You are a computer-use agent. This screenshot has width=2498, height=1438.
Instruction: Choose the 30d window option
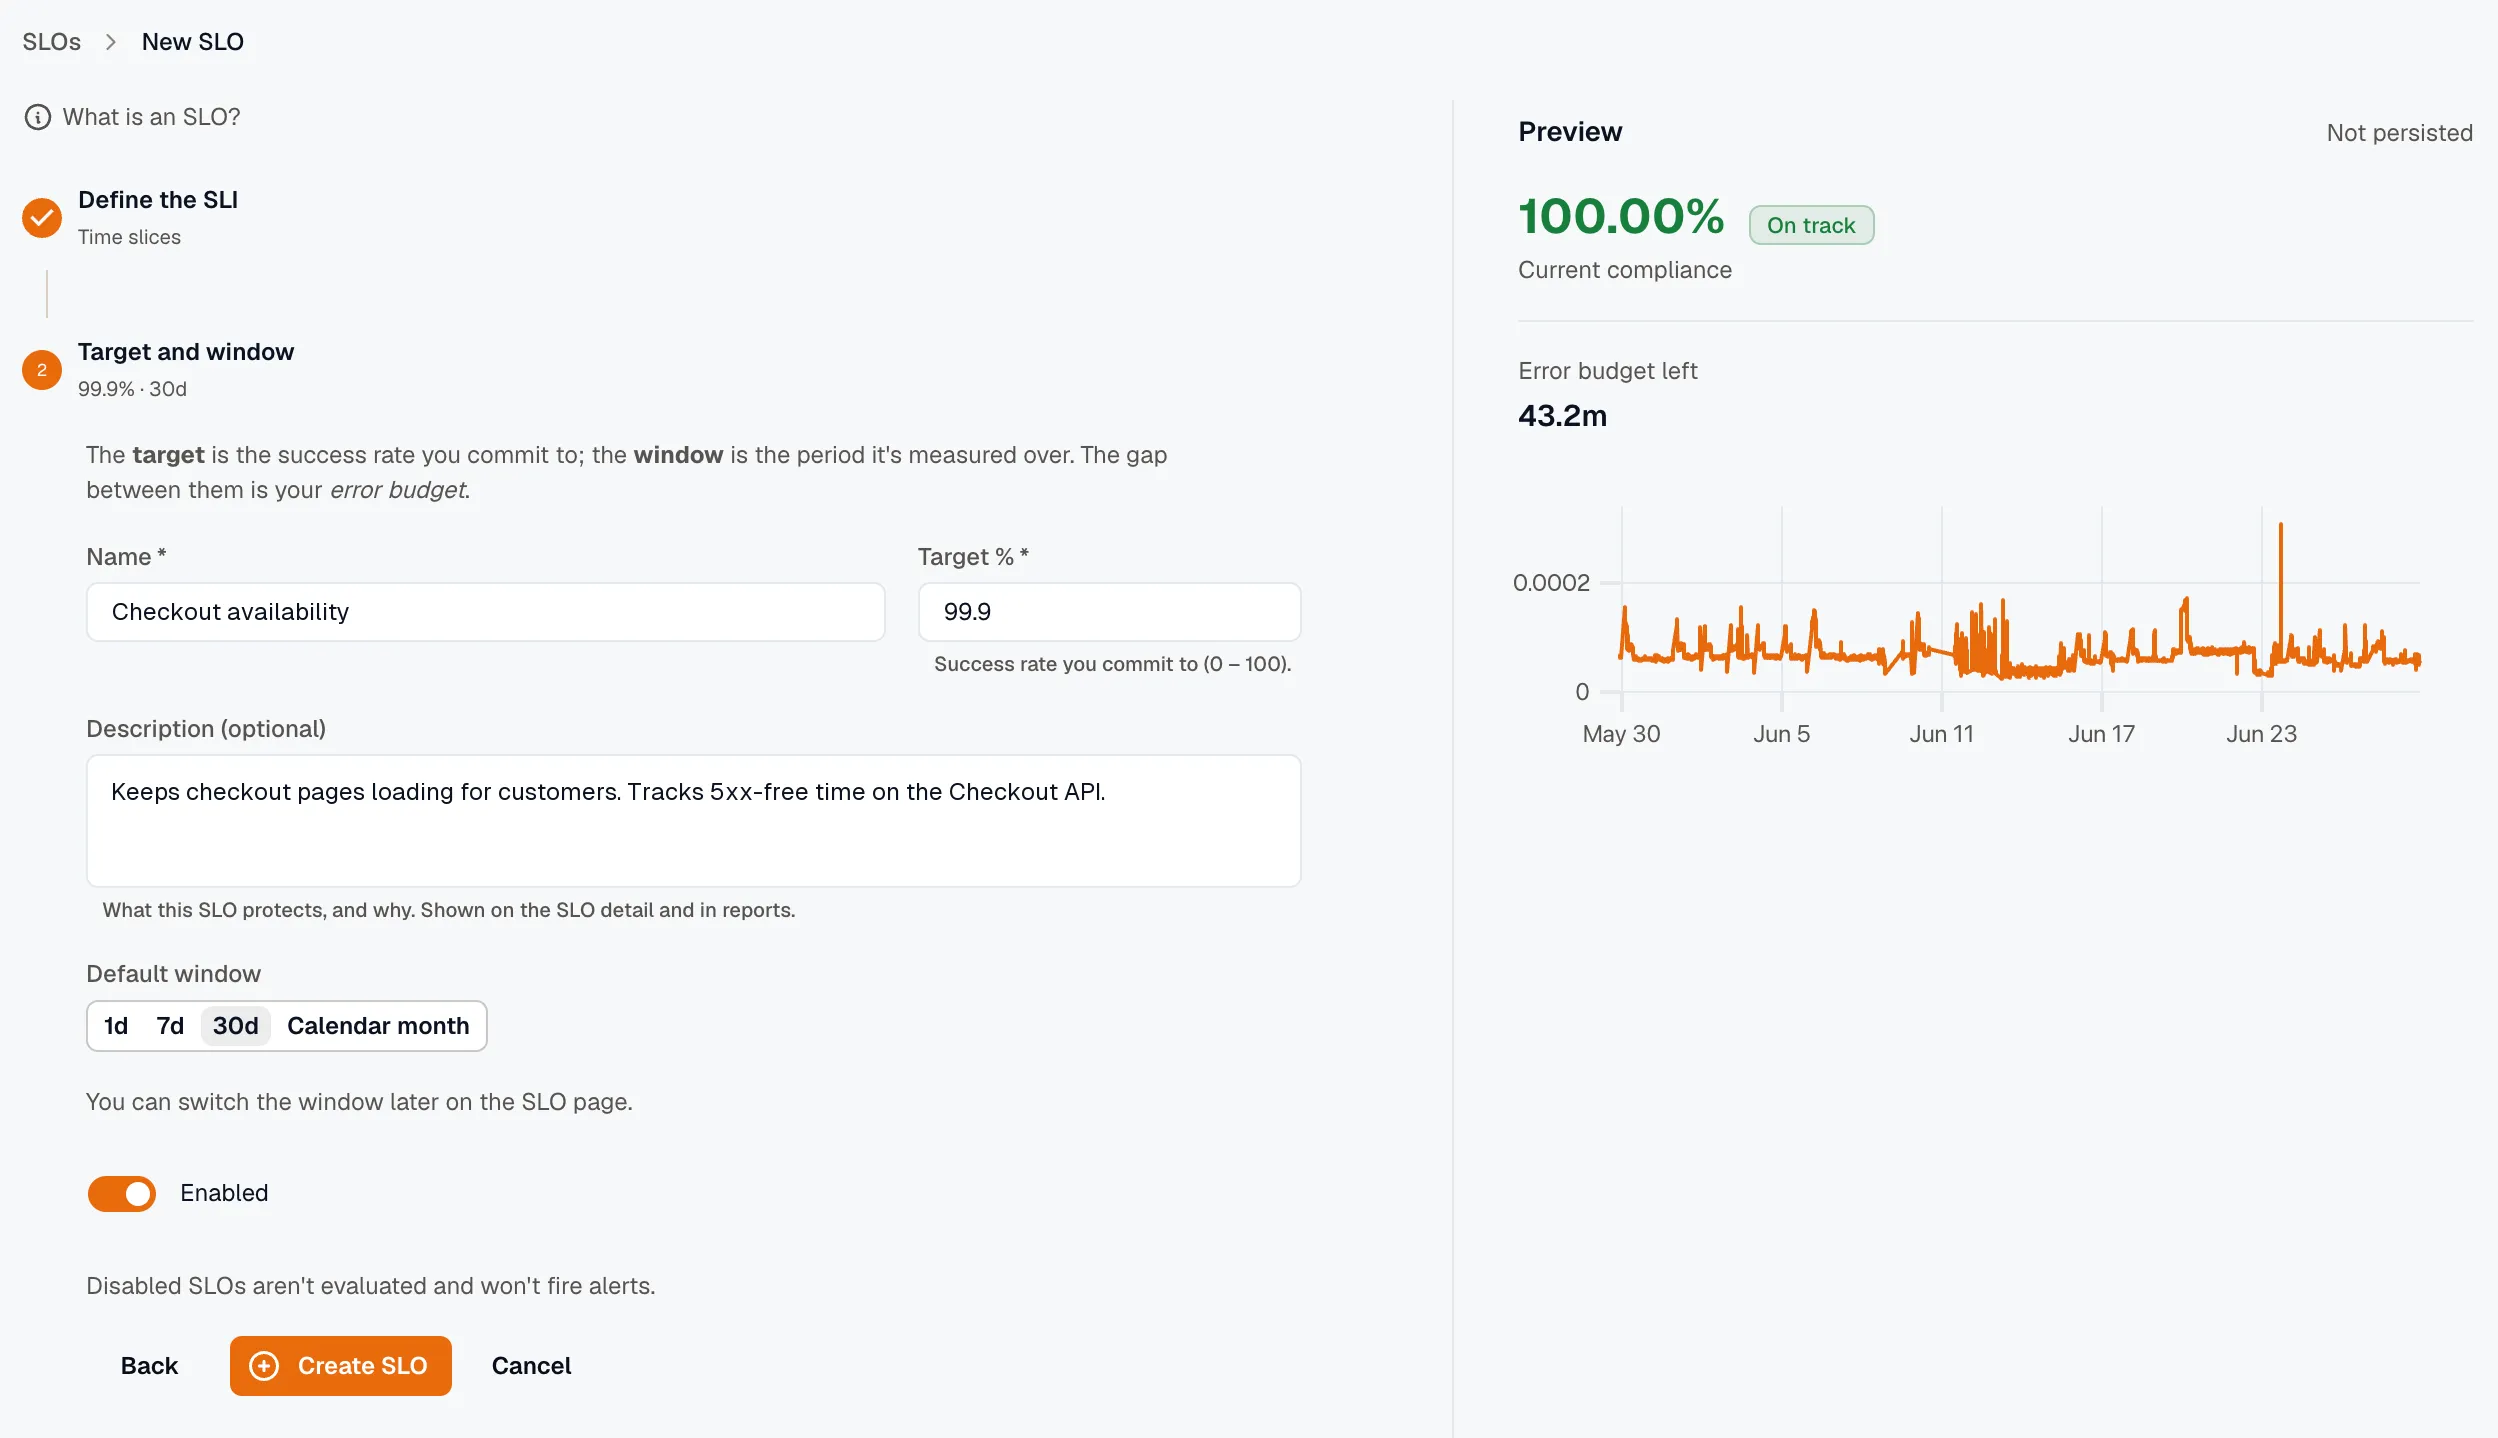pyautogui.click(x=236, y=1026)
